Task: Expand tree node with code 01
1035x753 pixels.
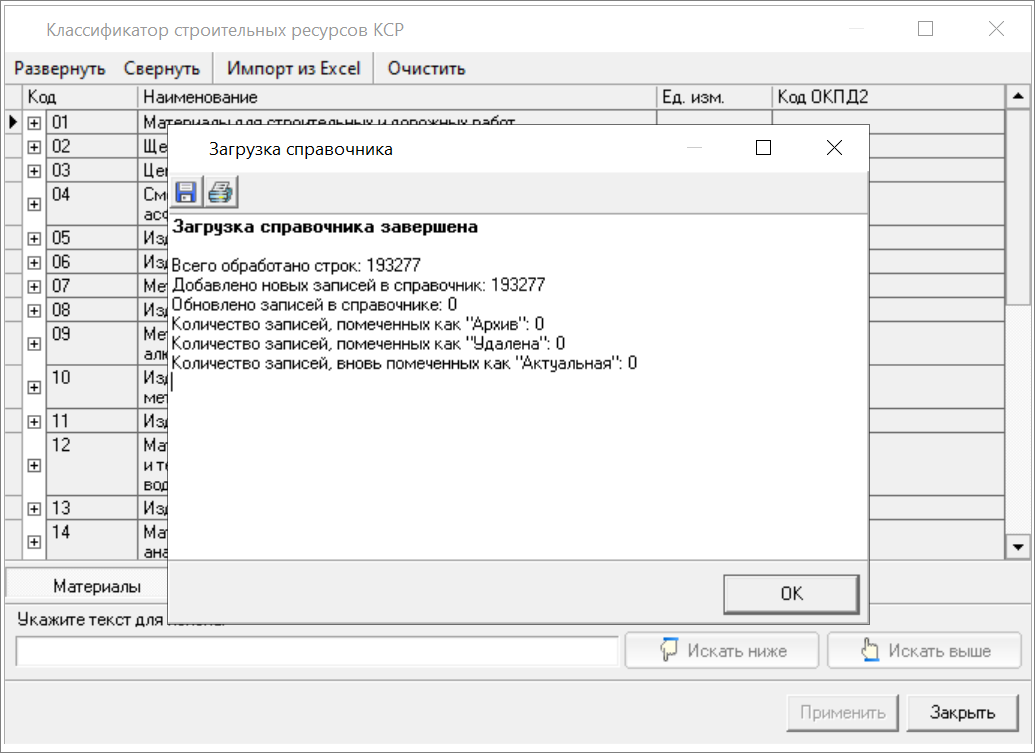Action: 34,123
